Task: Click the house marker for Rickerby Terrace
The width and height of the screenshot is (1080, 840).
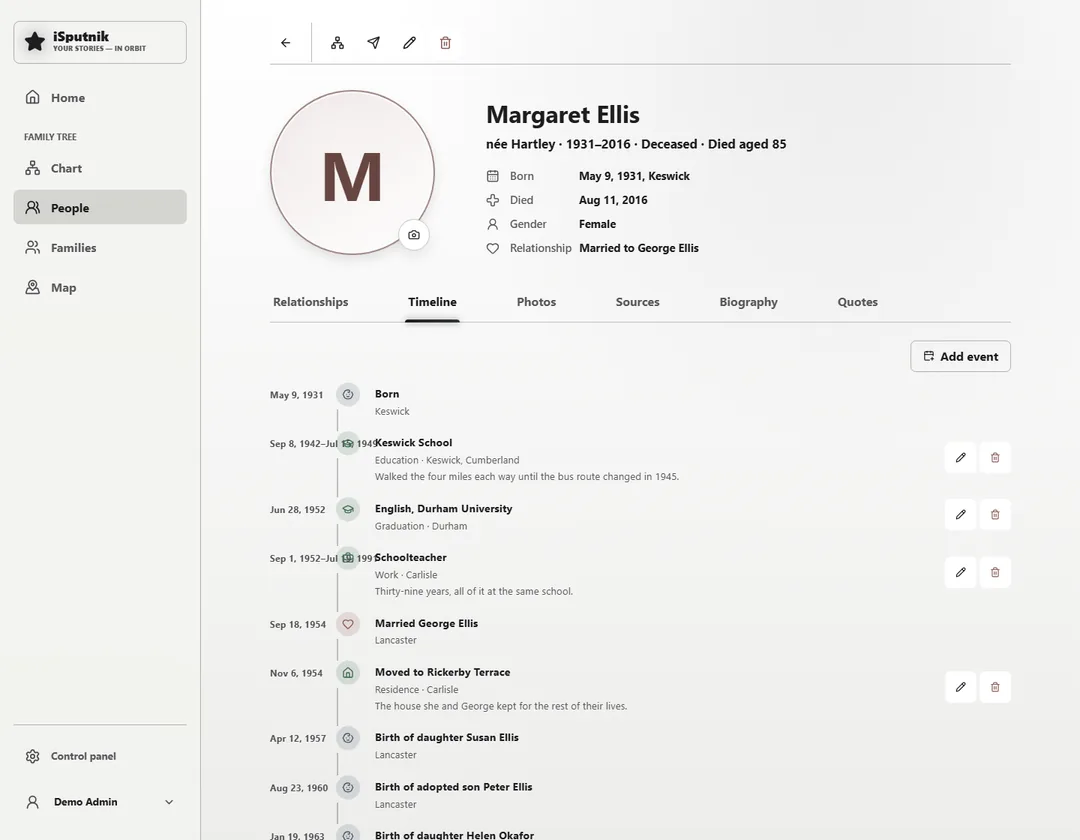Action: pyautogui.click(x=348, y=673)
